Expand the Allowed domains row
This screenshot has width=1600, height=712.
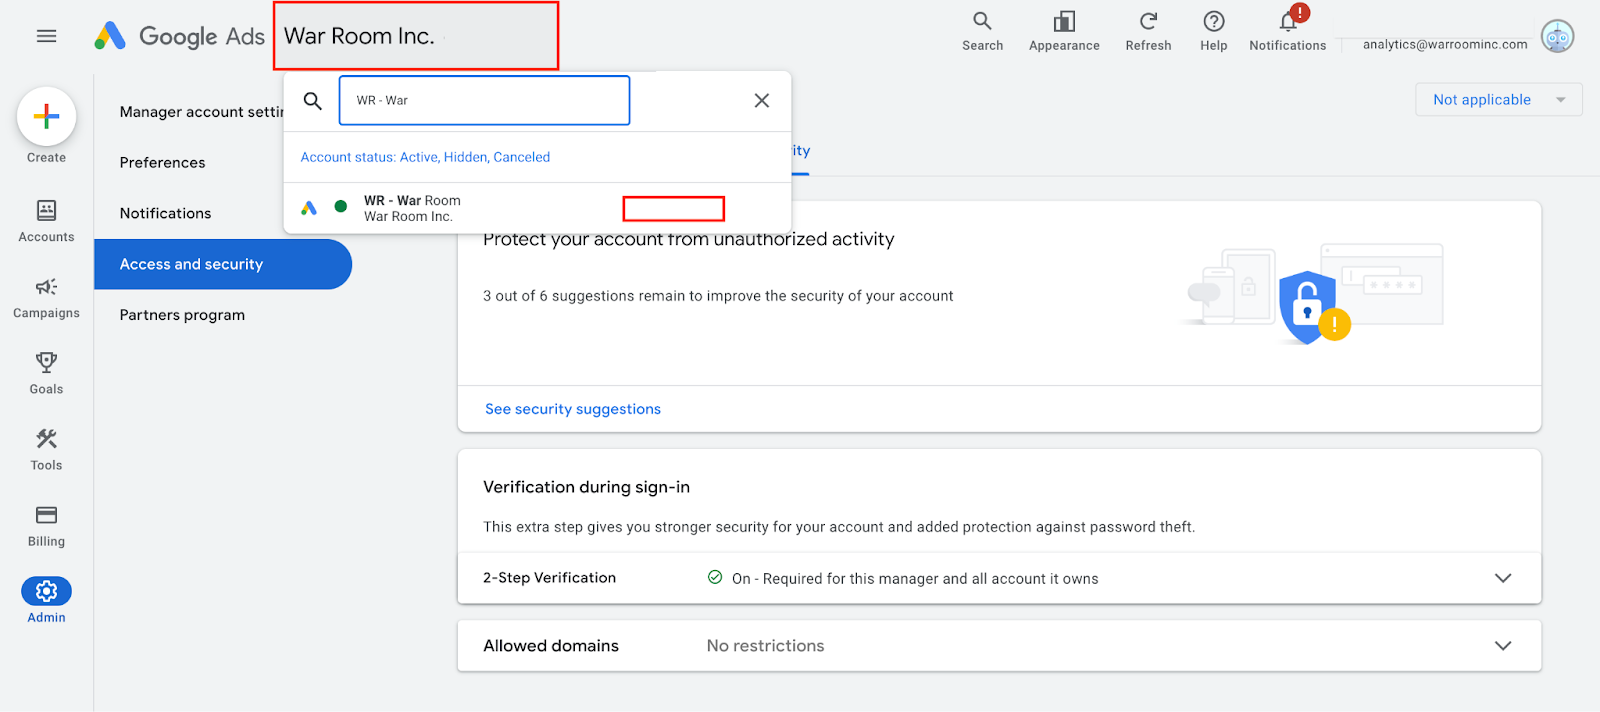tap(1502, 646)
